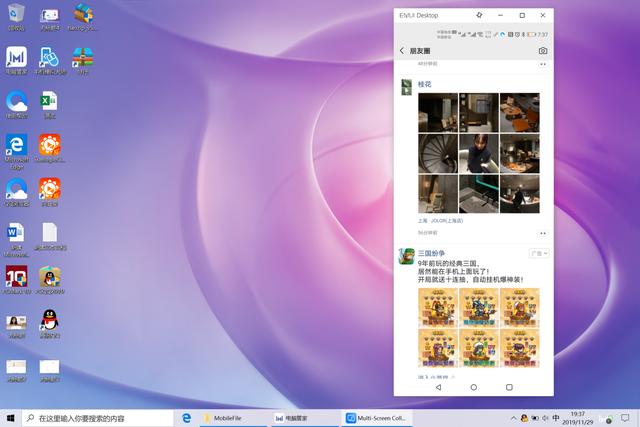View the woman's portrait photo in 桂花's post
This screenshot has width=640, height=427.
[478, 153]
